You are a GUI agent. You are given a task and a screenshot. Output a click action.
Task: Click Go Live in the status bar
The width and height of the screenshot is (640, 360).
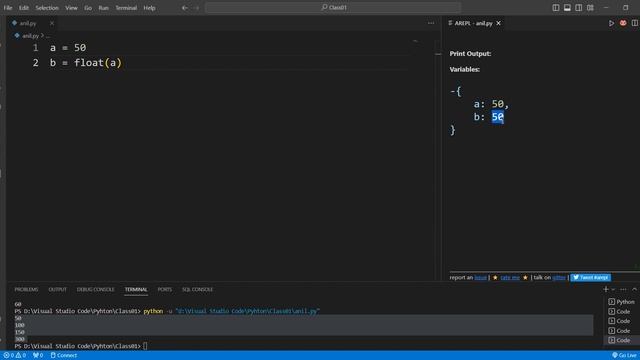click(624, 355)
